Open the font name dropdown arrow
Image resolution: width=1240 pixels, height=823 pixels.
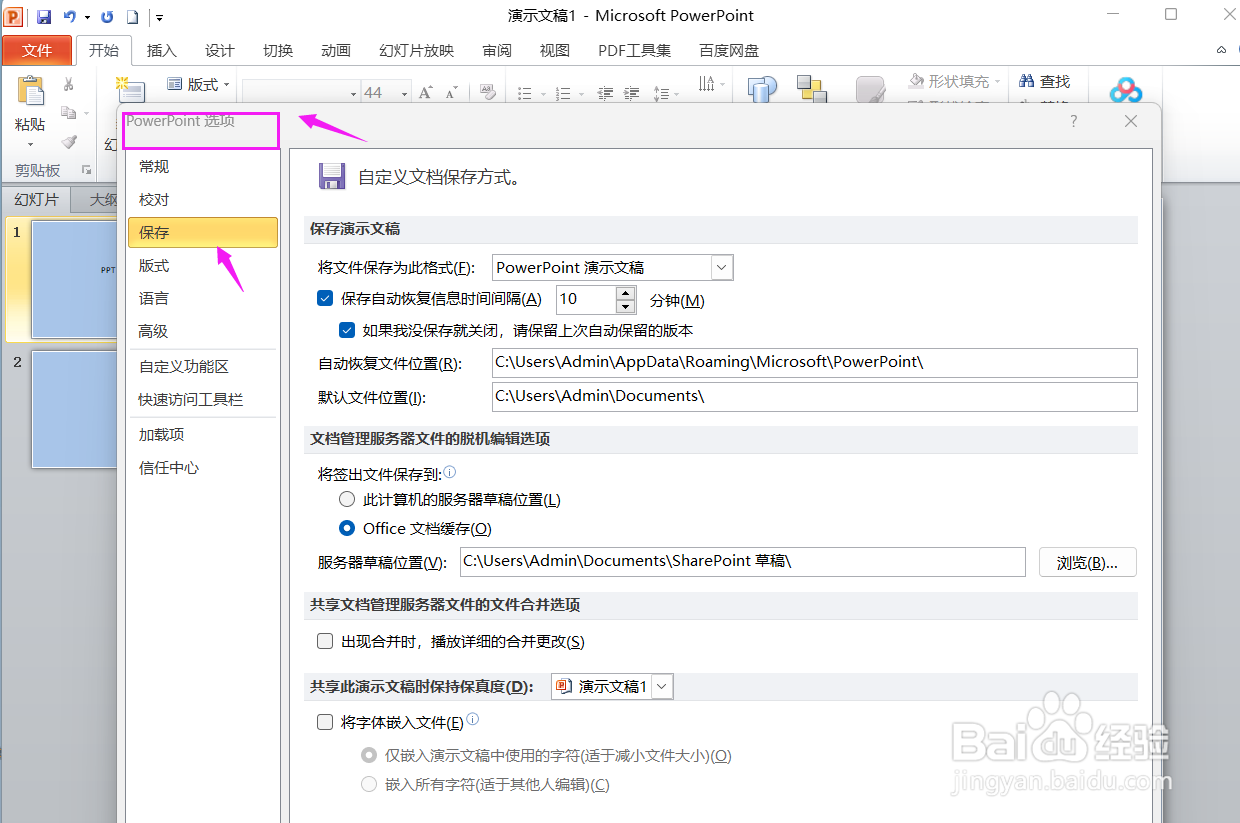354,93
